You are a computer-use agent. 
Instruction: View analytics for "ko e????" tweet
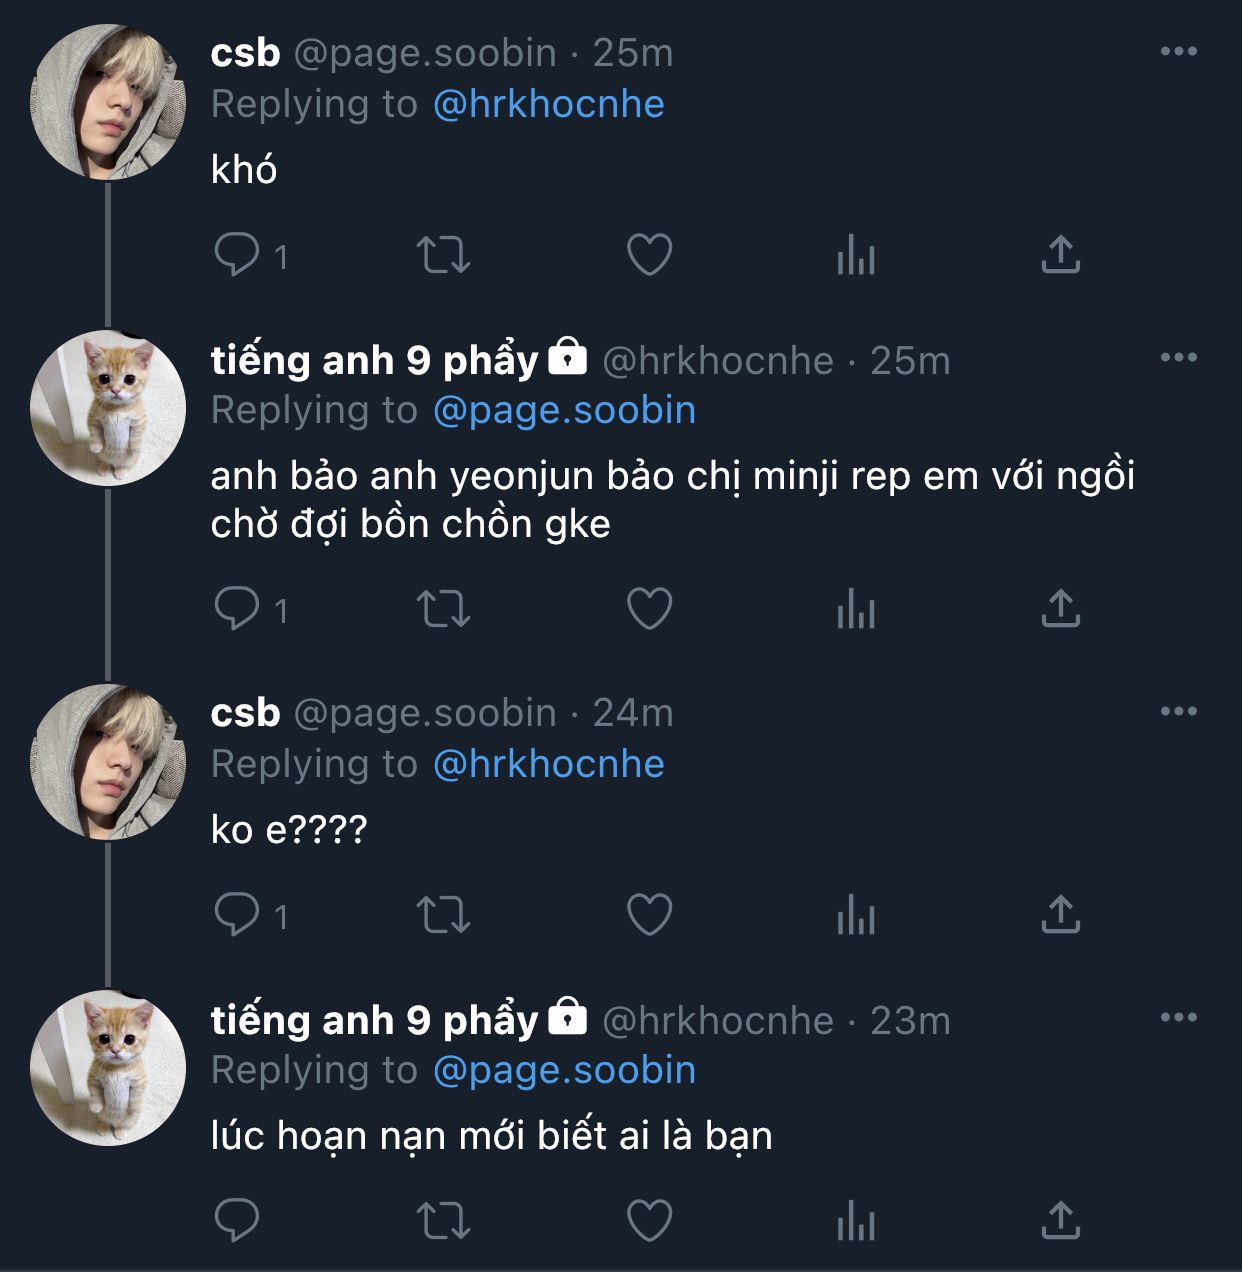pyautogui.click(x=855, y=914)
